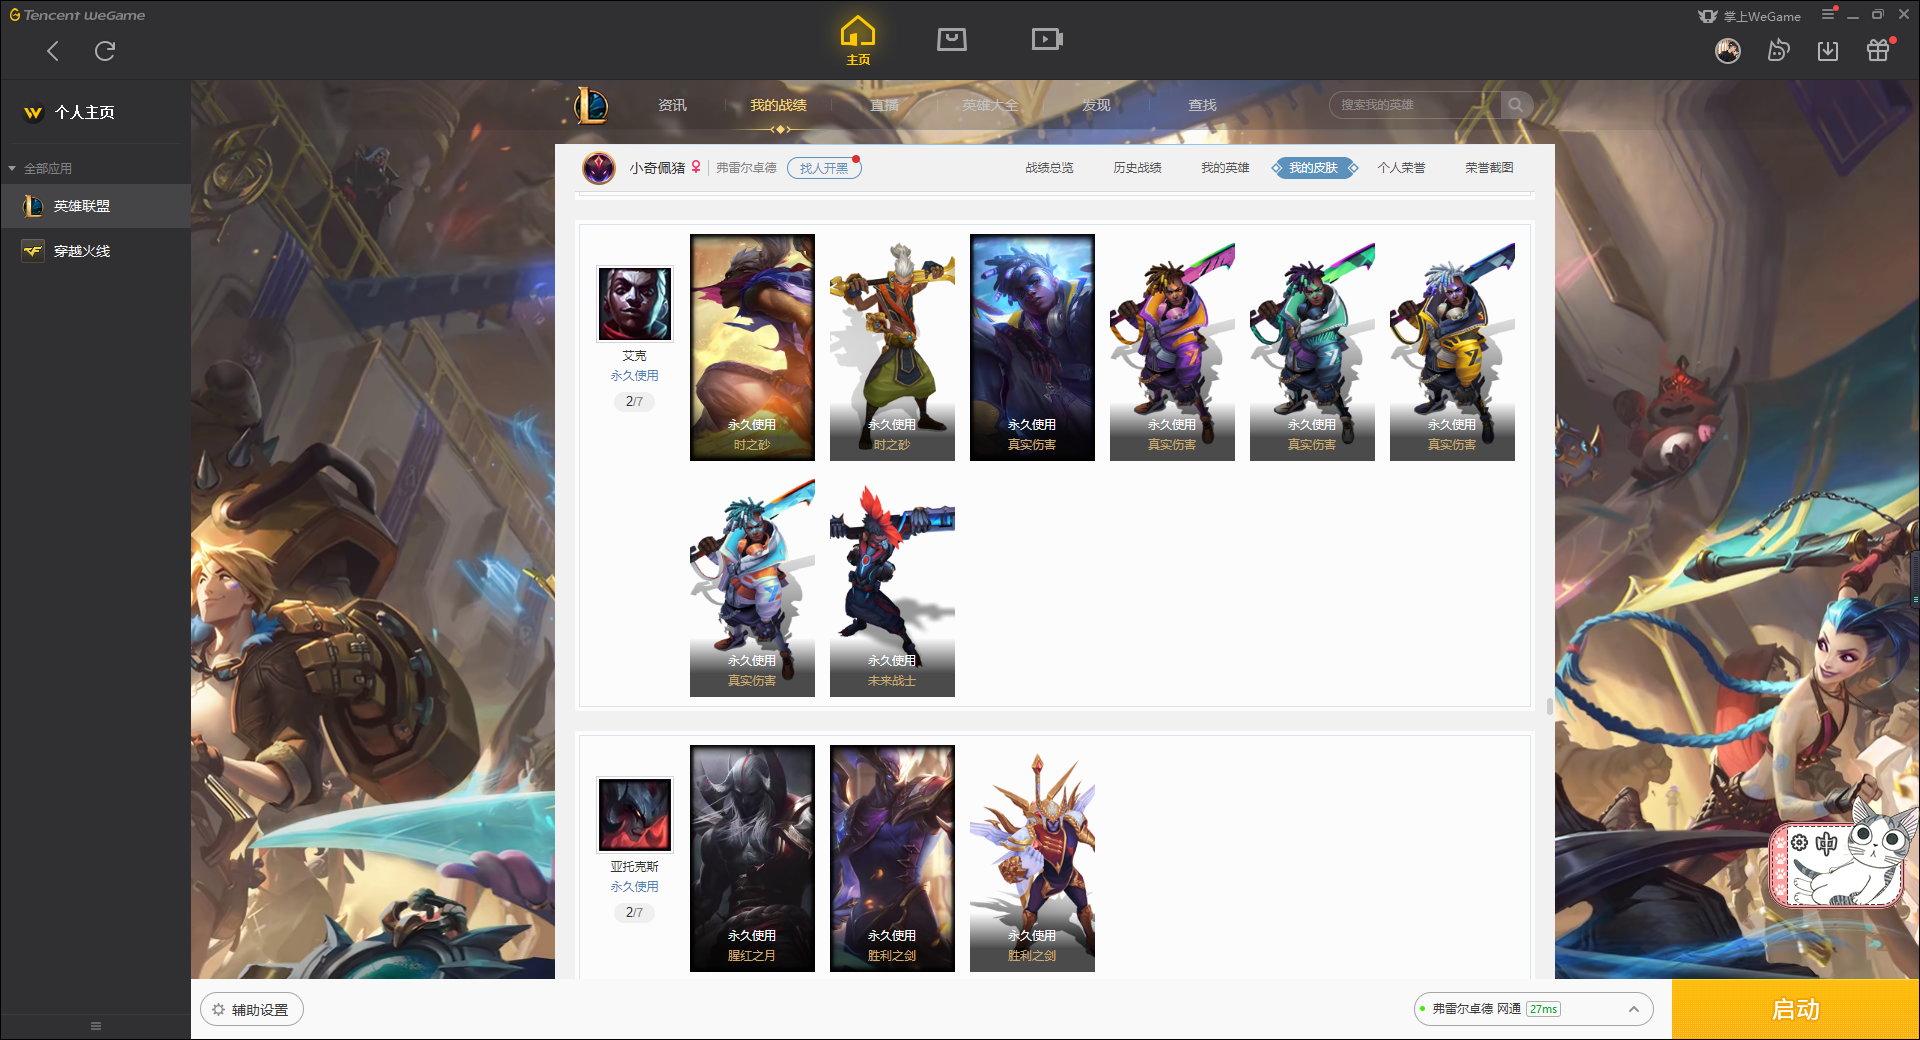Select 英雄联盟 in the sidebar
Image resolution: width=1920 pixels, height=1040 pixels.
click(95, 206)
